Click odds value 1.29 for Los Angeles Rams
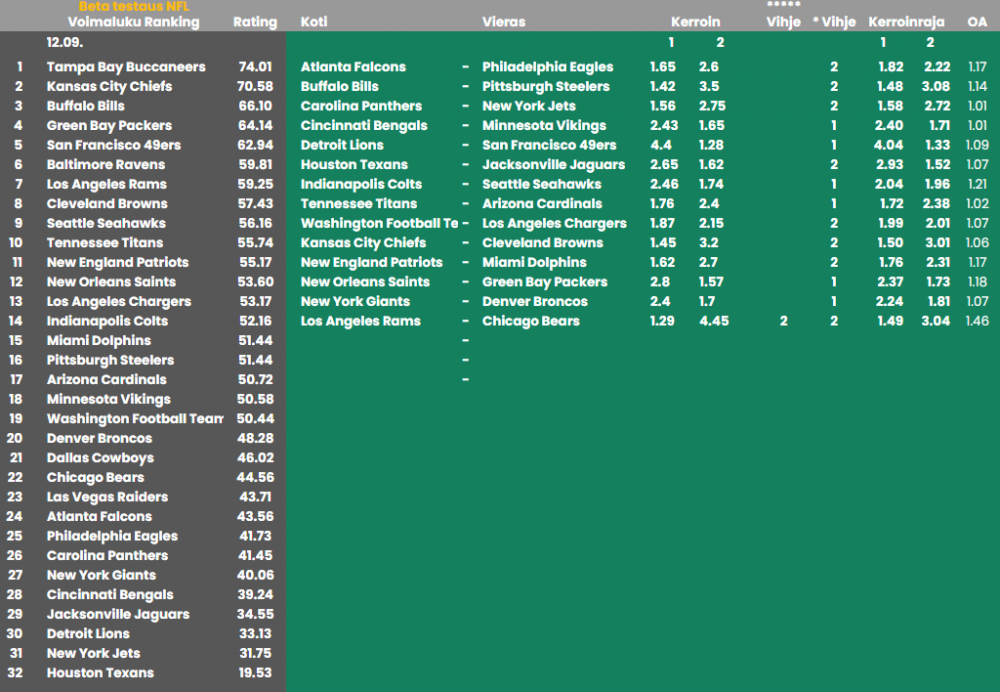1000x692 pixels. [x=662, y=321]
